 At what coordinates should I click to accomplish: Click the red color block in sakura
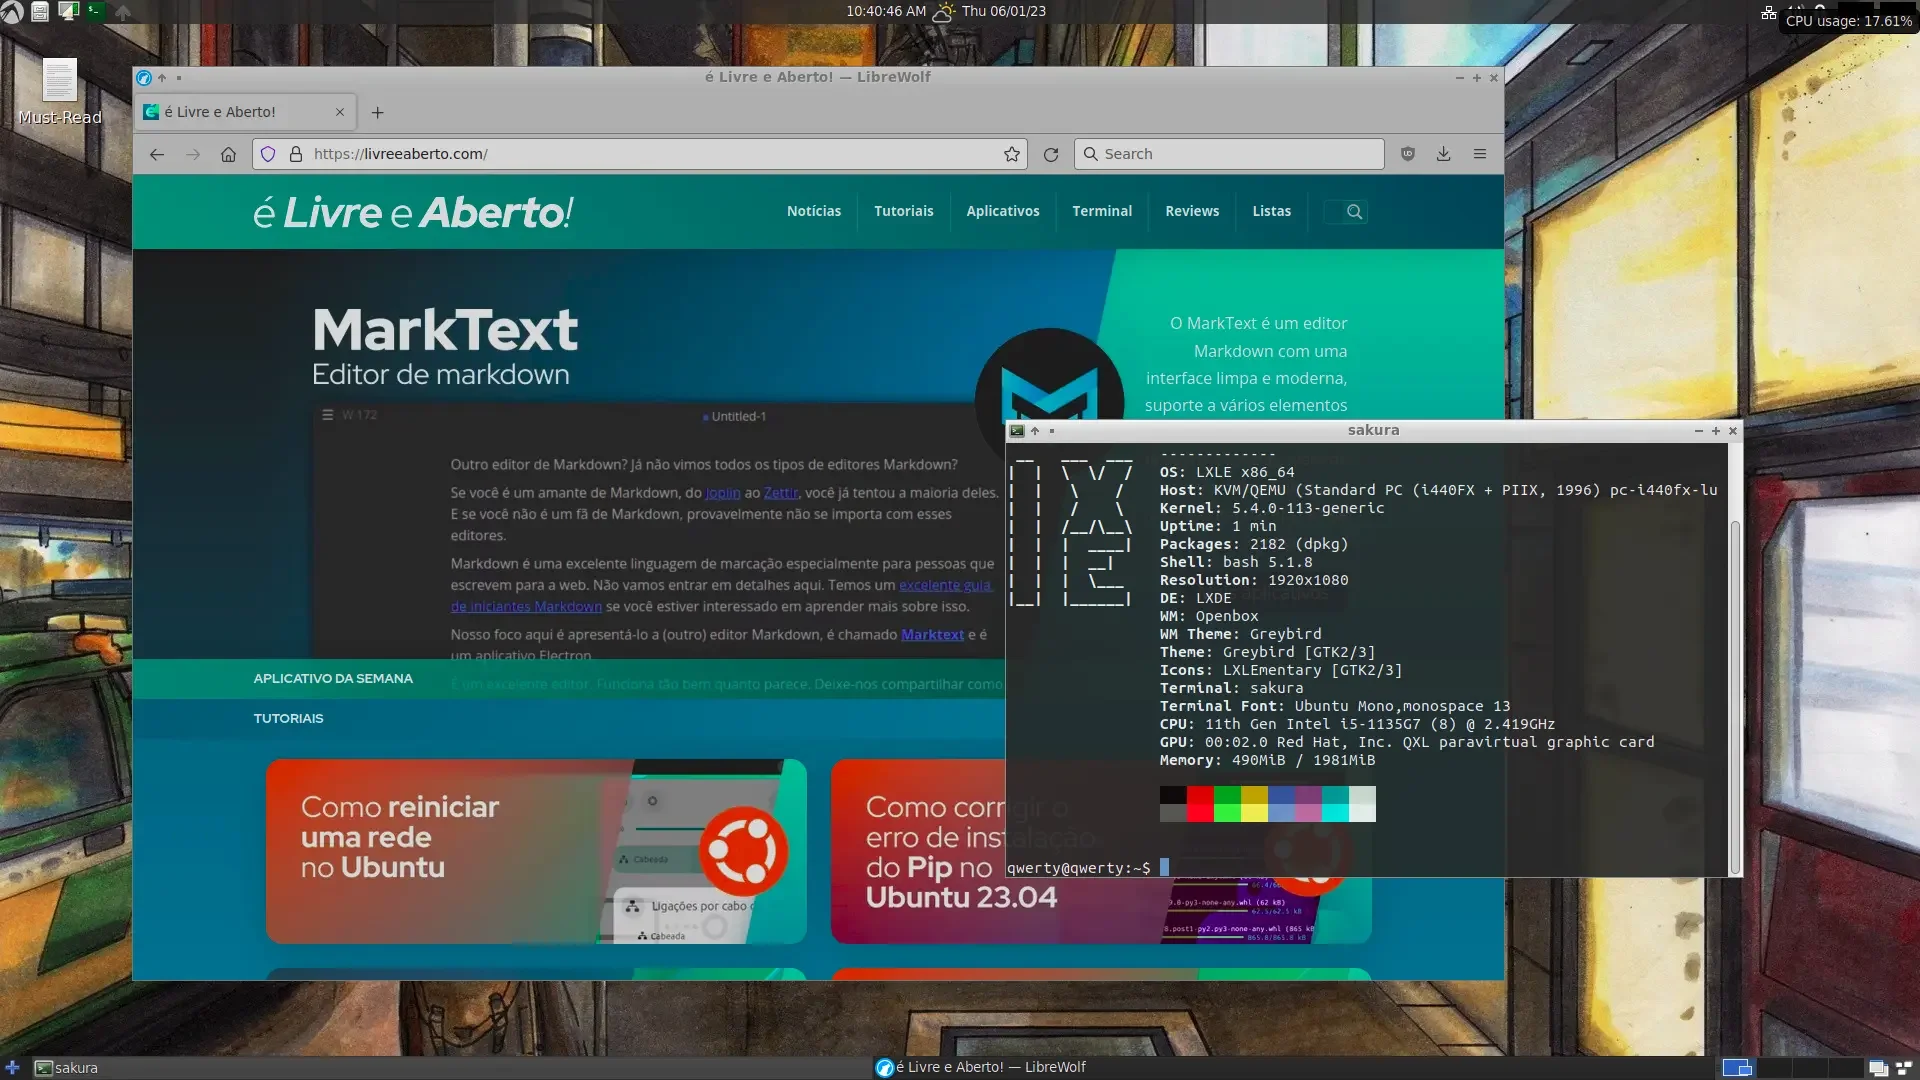click(1200, 804)
